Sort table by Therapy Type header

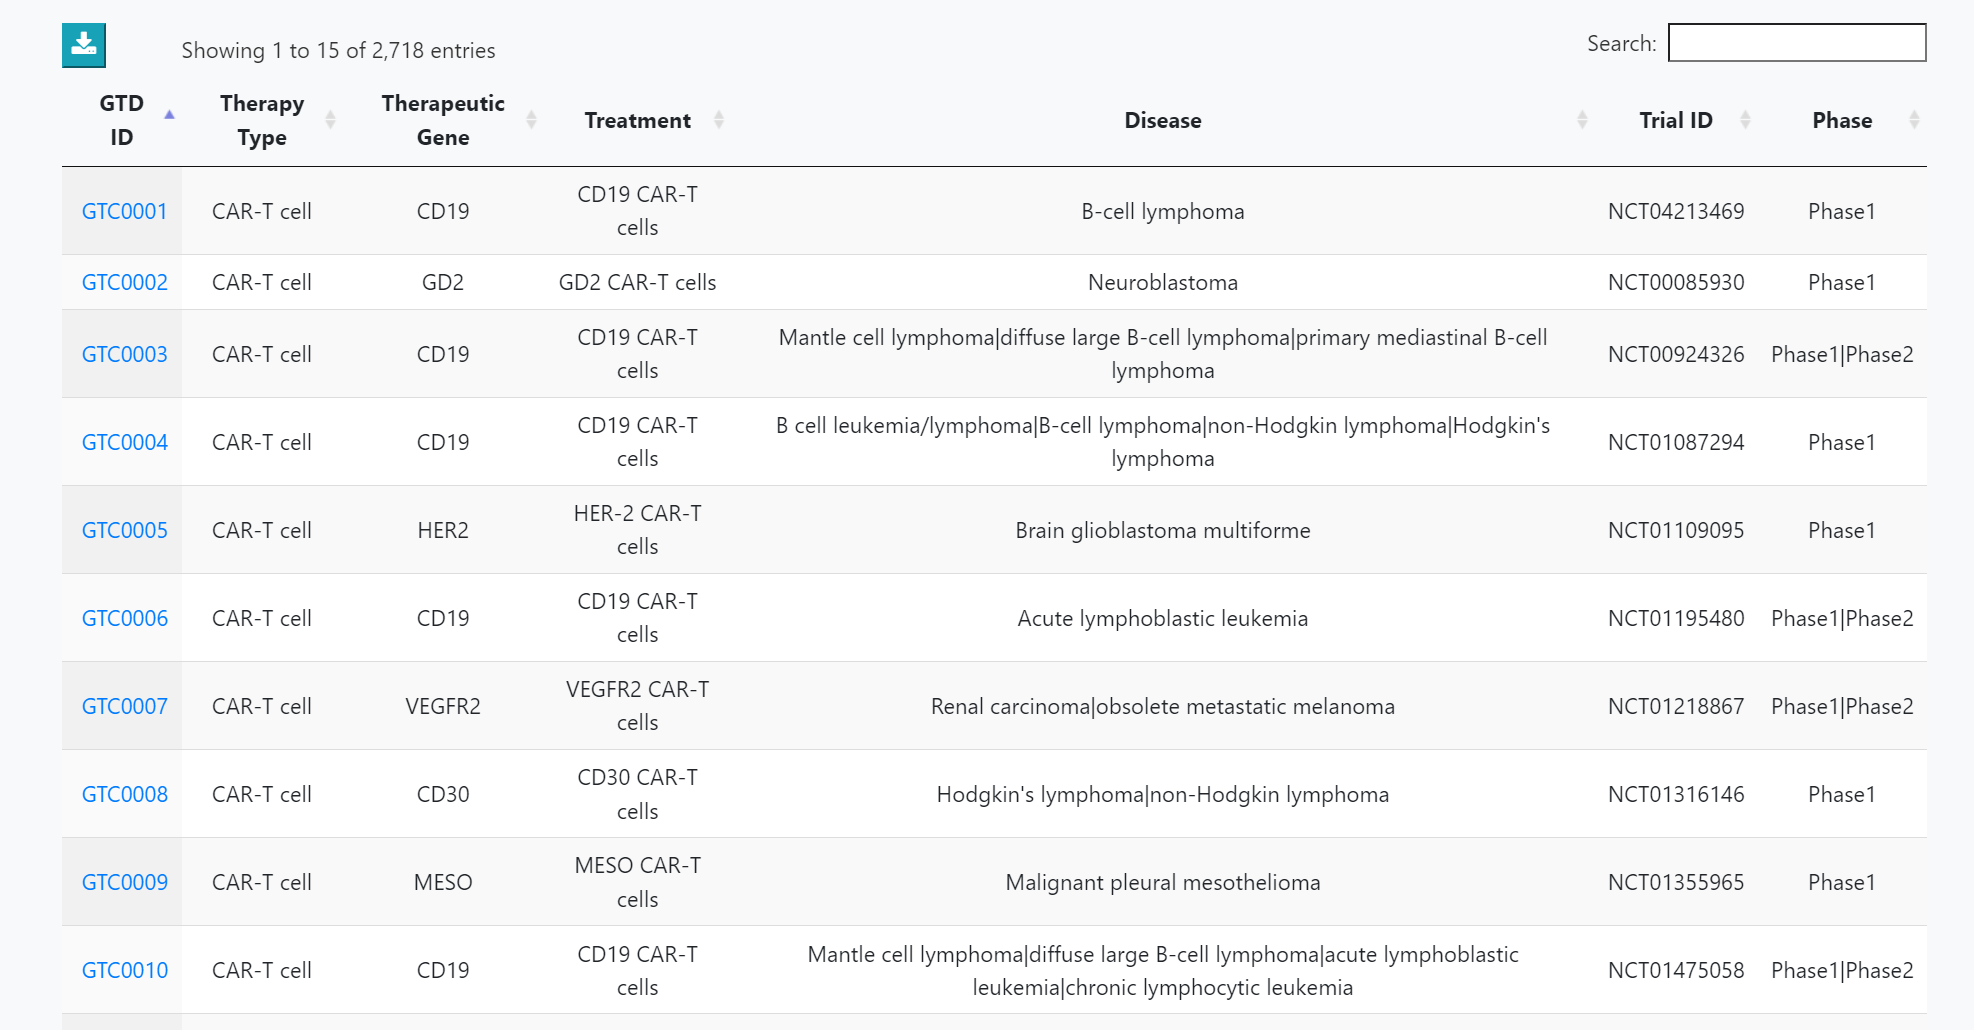coord(262,120)
